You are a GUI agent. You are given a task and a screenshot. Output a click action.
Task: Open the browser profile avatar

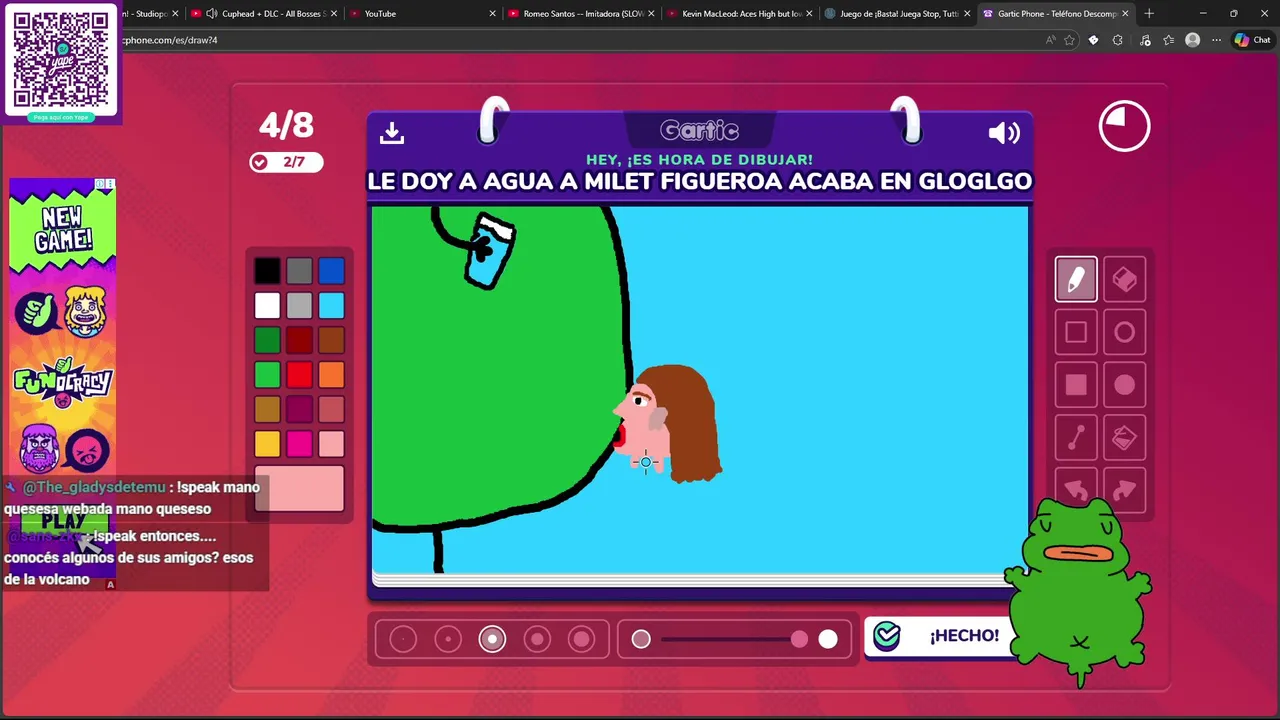click(1192, 40)
